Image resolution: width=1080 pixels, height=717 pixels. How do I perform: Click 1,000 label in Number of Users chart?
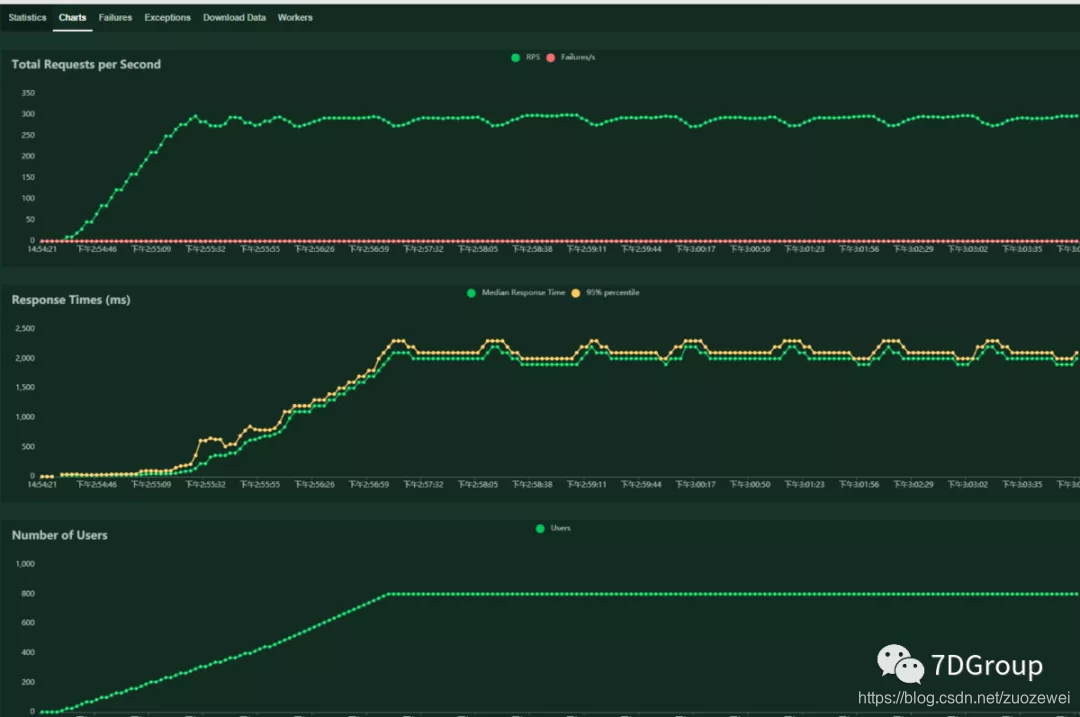[x=25, y=564]
